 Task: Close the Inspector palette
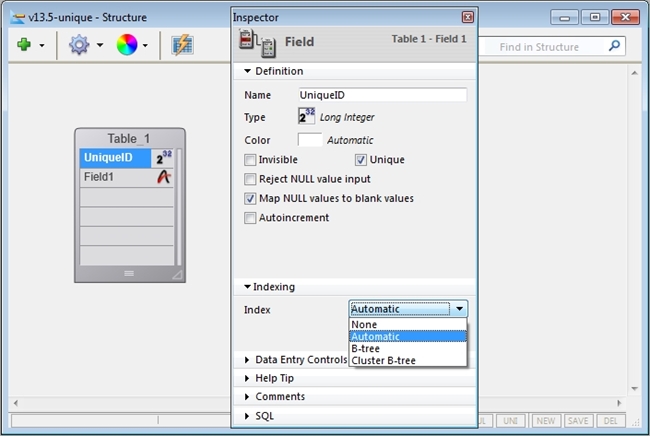(467, 17)
